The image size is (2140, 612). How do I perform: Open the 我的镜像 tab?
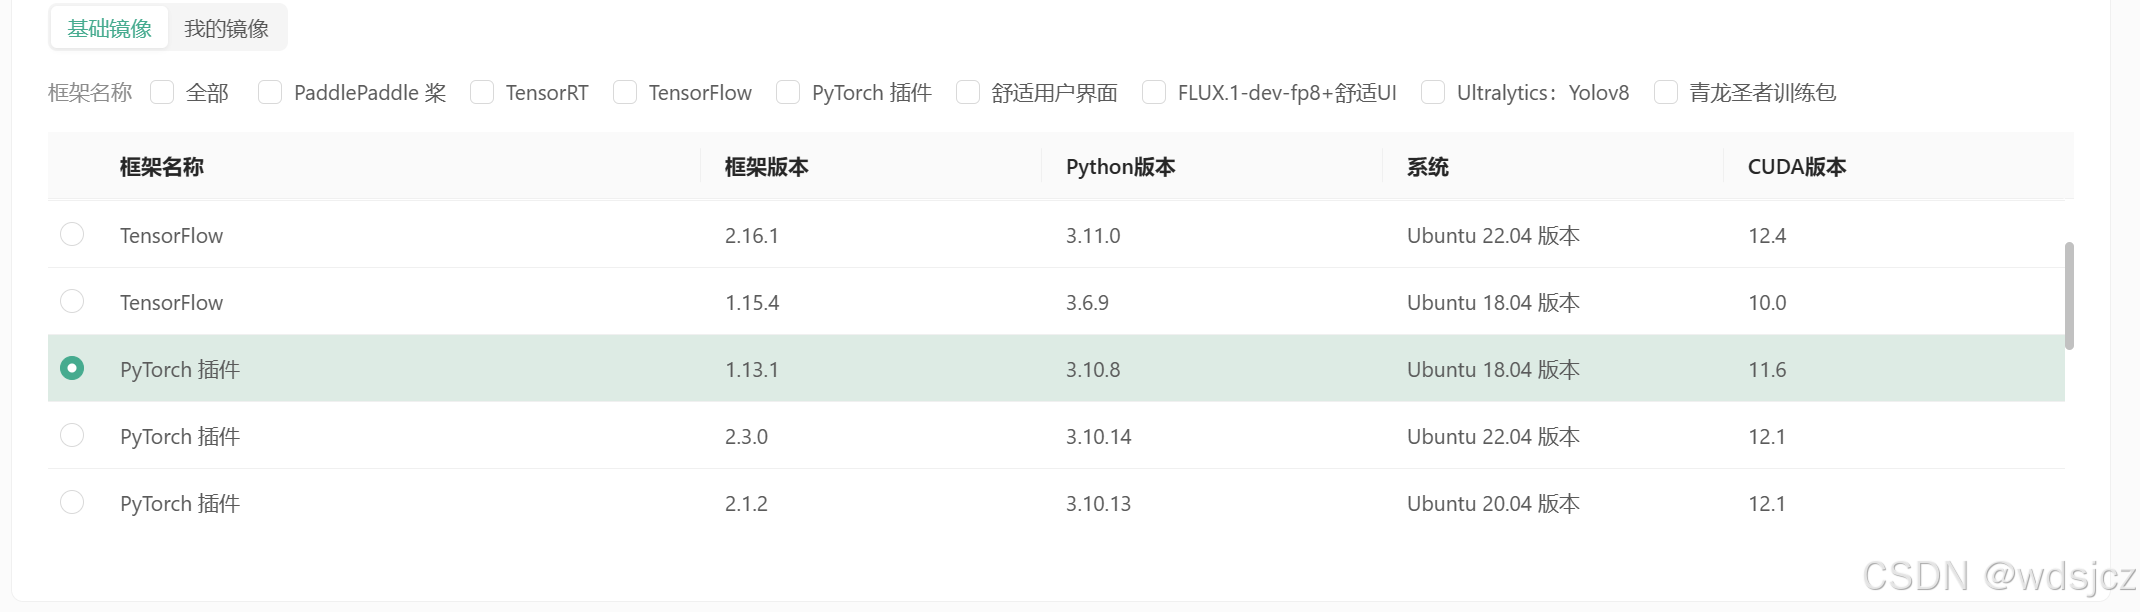tap(227, 28)
